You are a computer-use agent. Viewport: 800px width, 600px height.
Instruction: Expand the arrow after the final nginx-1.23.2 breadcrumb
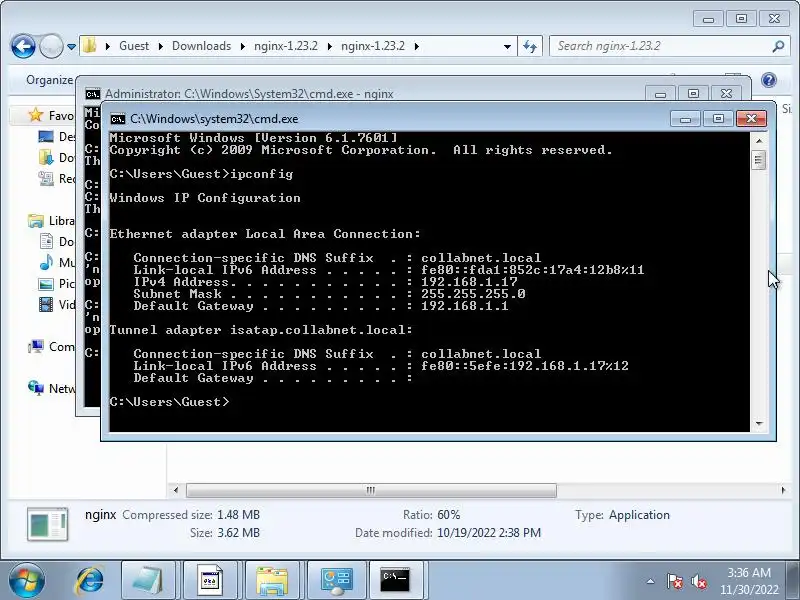tap(416, 46)
